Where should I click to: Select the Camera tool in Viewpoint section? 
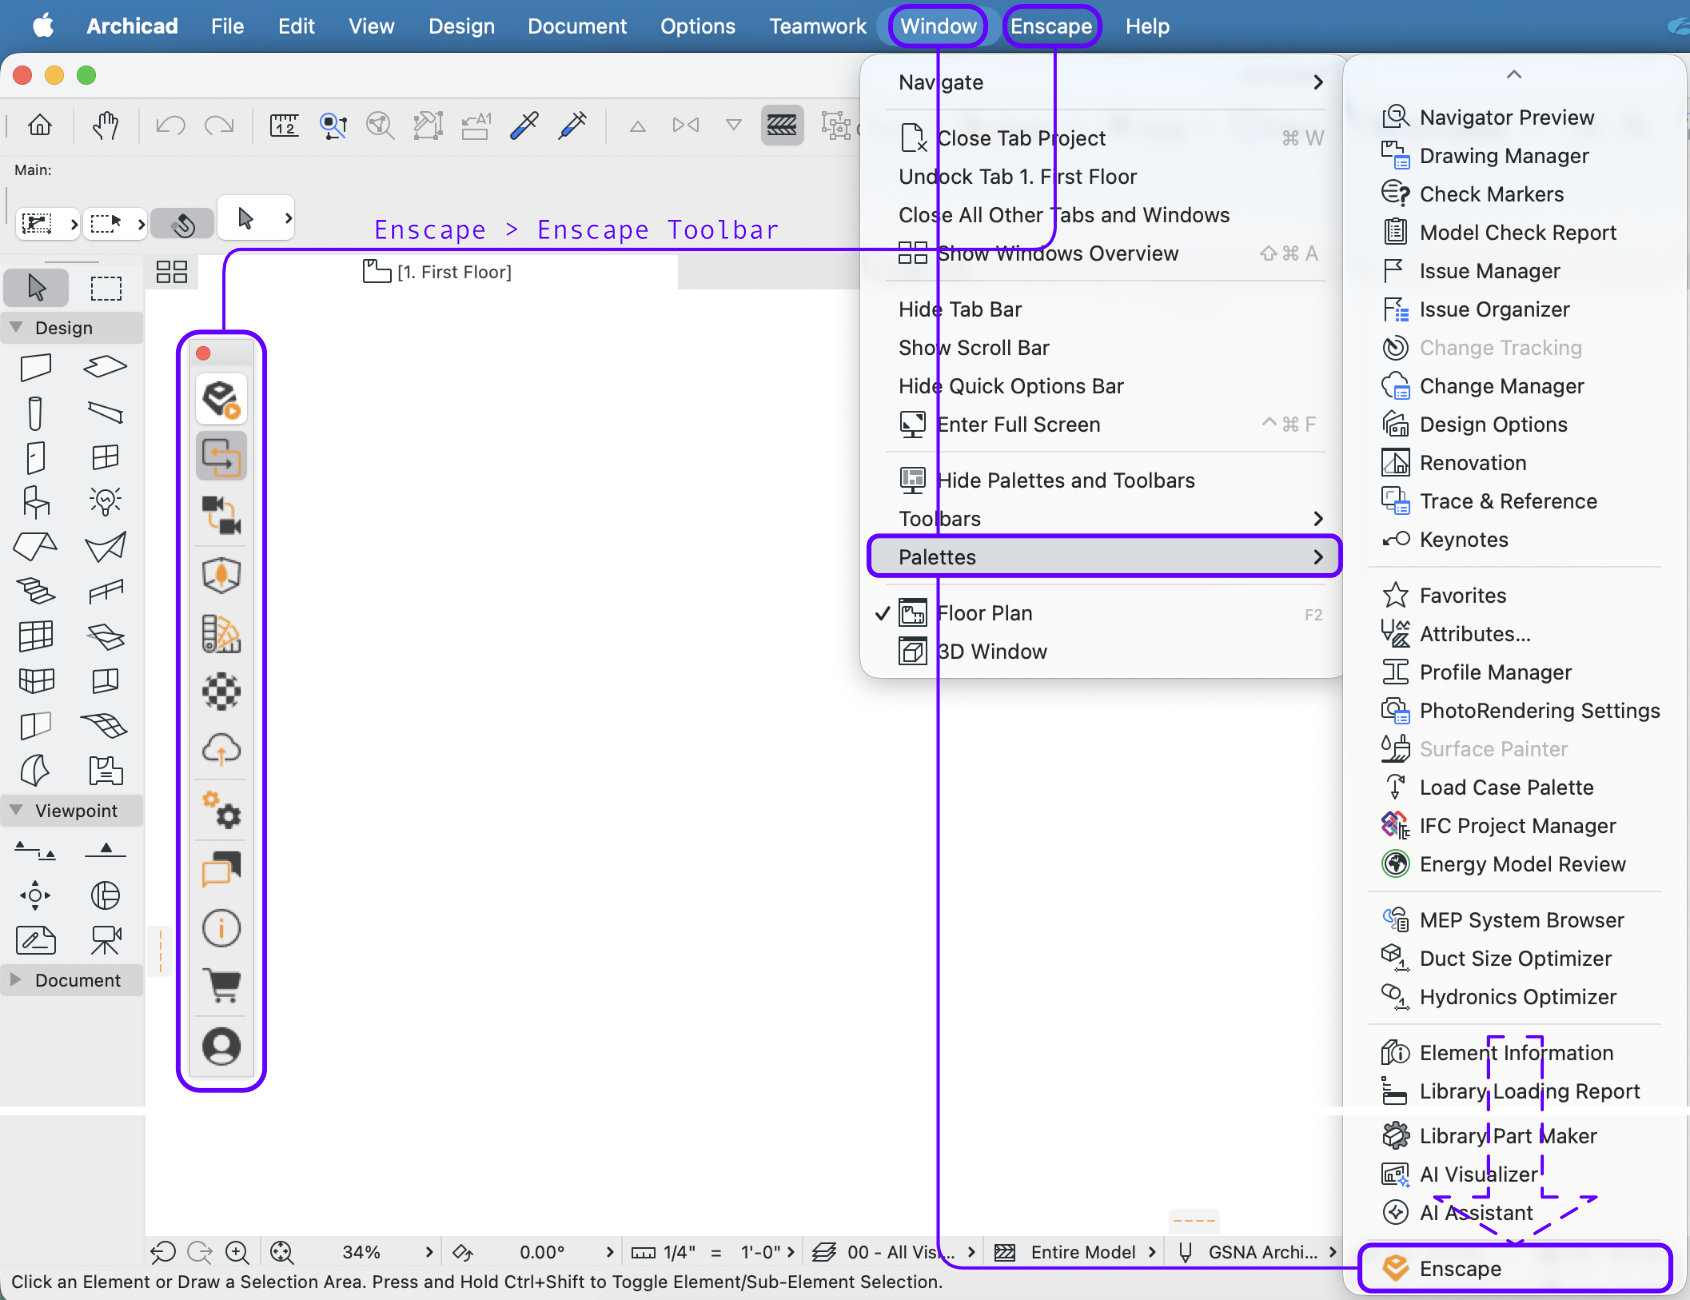105,940
